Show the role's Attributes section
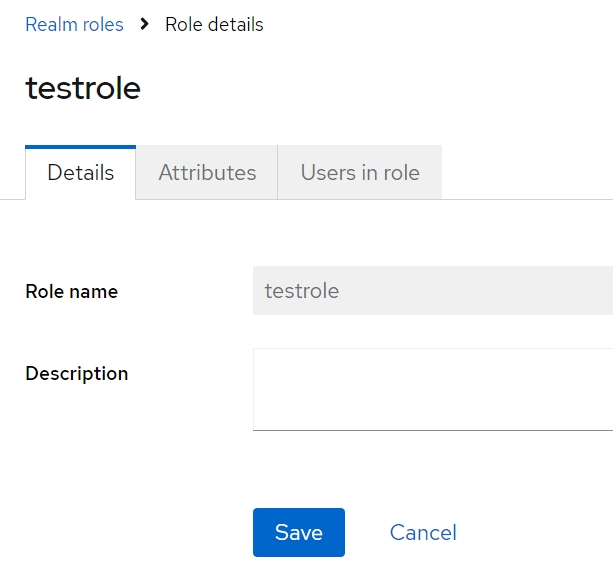 [207, 173]
